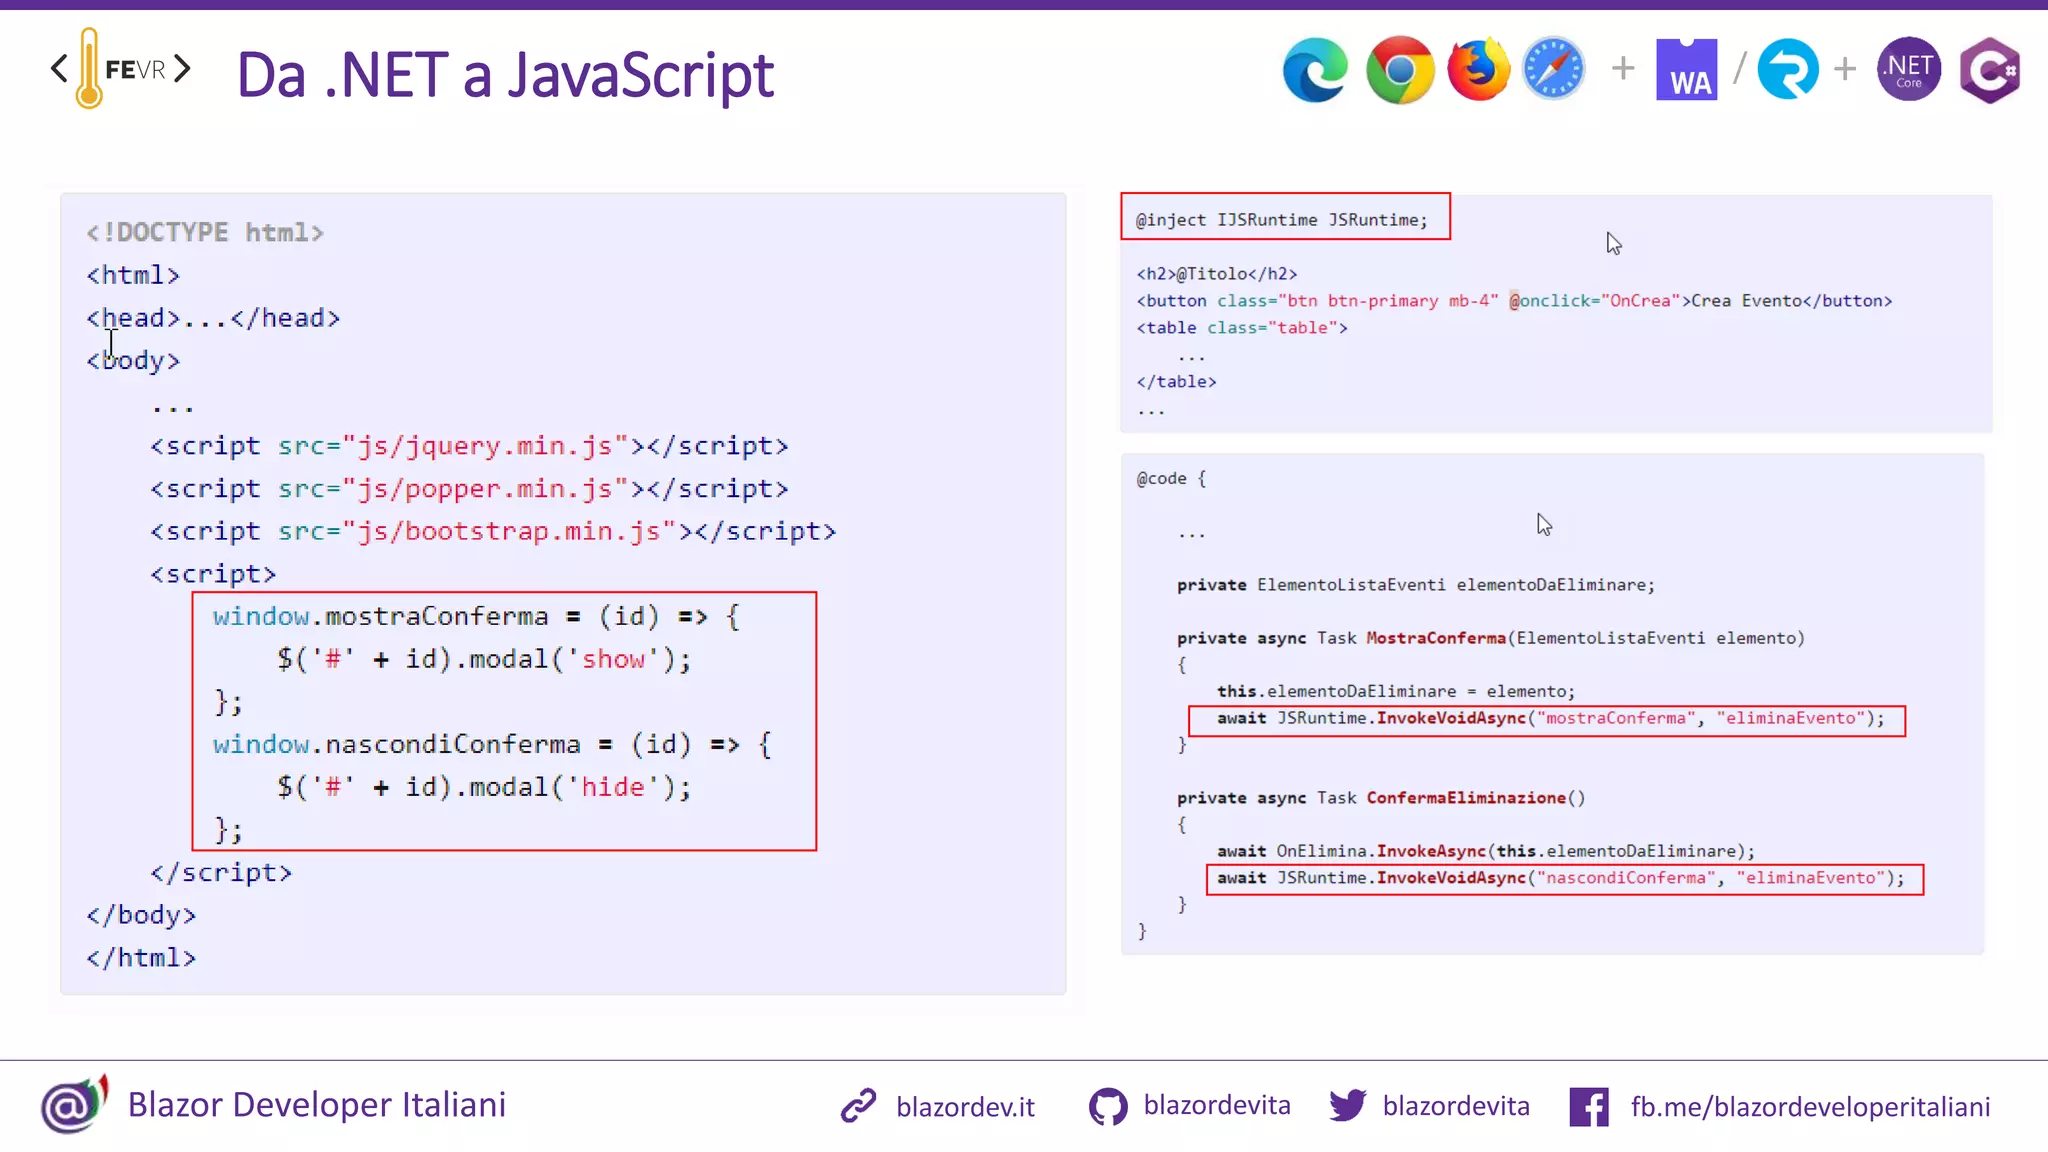Click the <h2>@Titolo</h2> line

[1217, 273]
